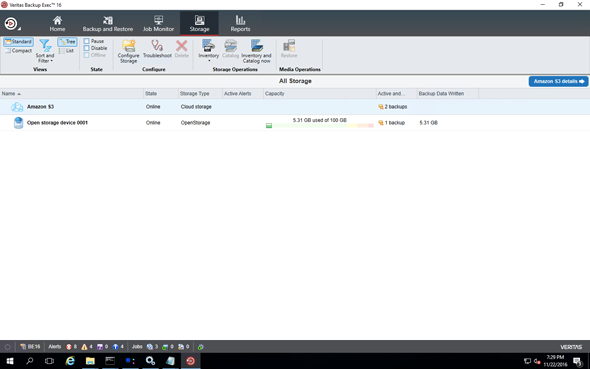Click the active jobs icon showing 3
Screen dimensions: 590x369
click(x=150, y=347)
